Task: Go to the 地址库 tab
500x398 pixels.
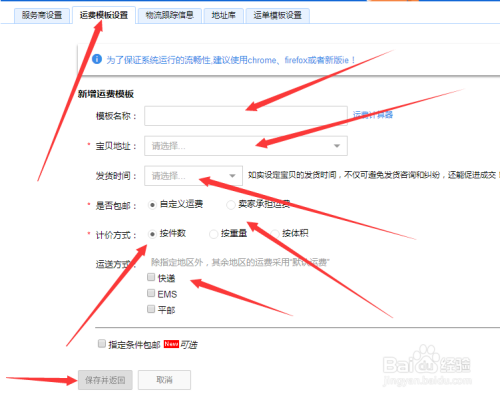Action: (223, 15)
